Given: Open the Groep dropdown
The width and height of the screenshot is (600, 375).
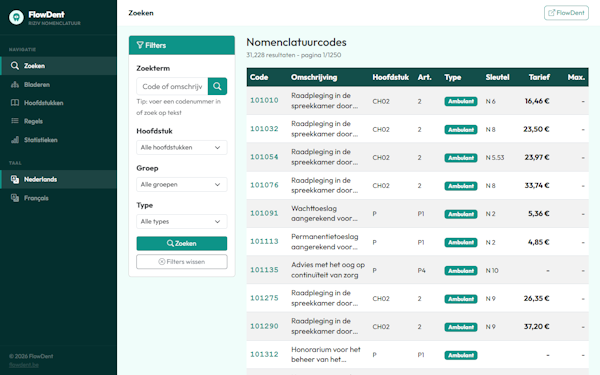Looking at the screenshot, I should click(x=182, y=184).
